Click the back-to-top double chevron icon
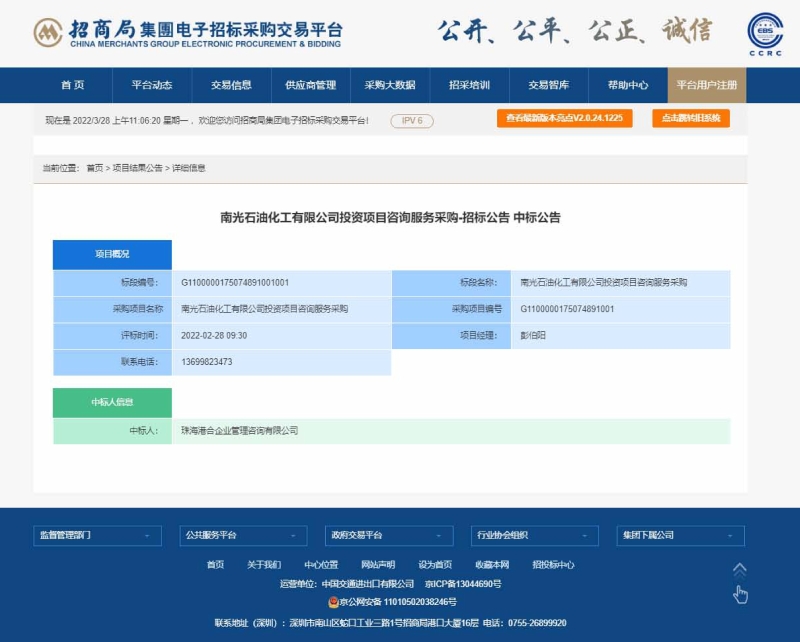Image resolution: width=800 pixels, height=642 pixels. [x=740, y=570]
